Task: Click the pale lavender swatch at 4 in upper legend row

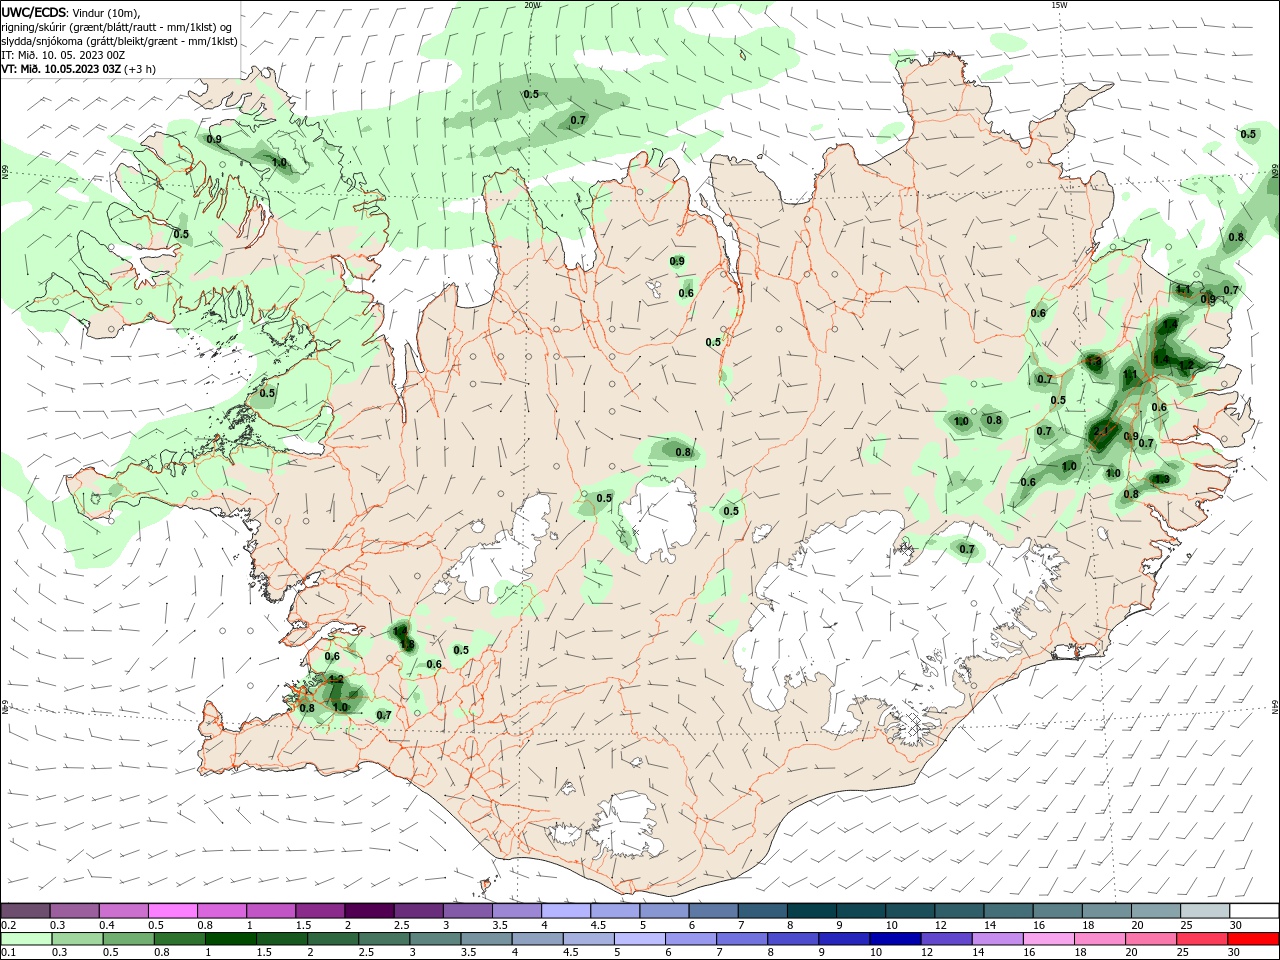Action: pyautogui.click(x=565, y=911)
